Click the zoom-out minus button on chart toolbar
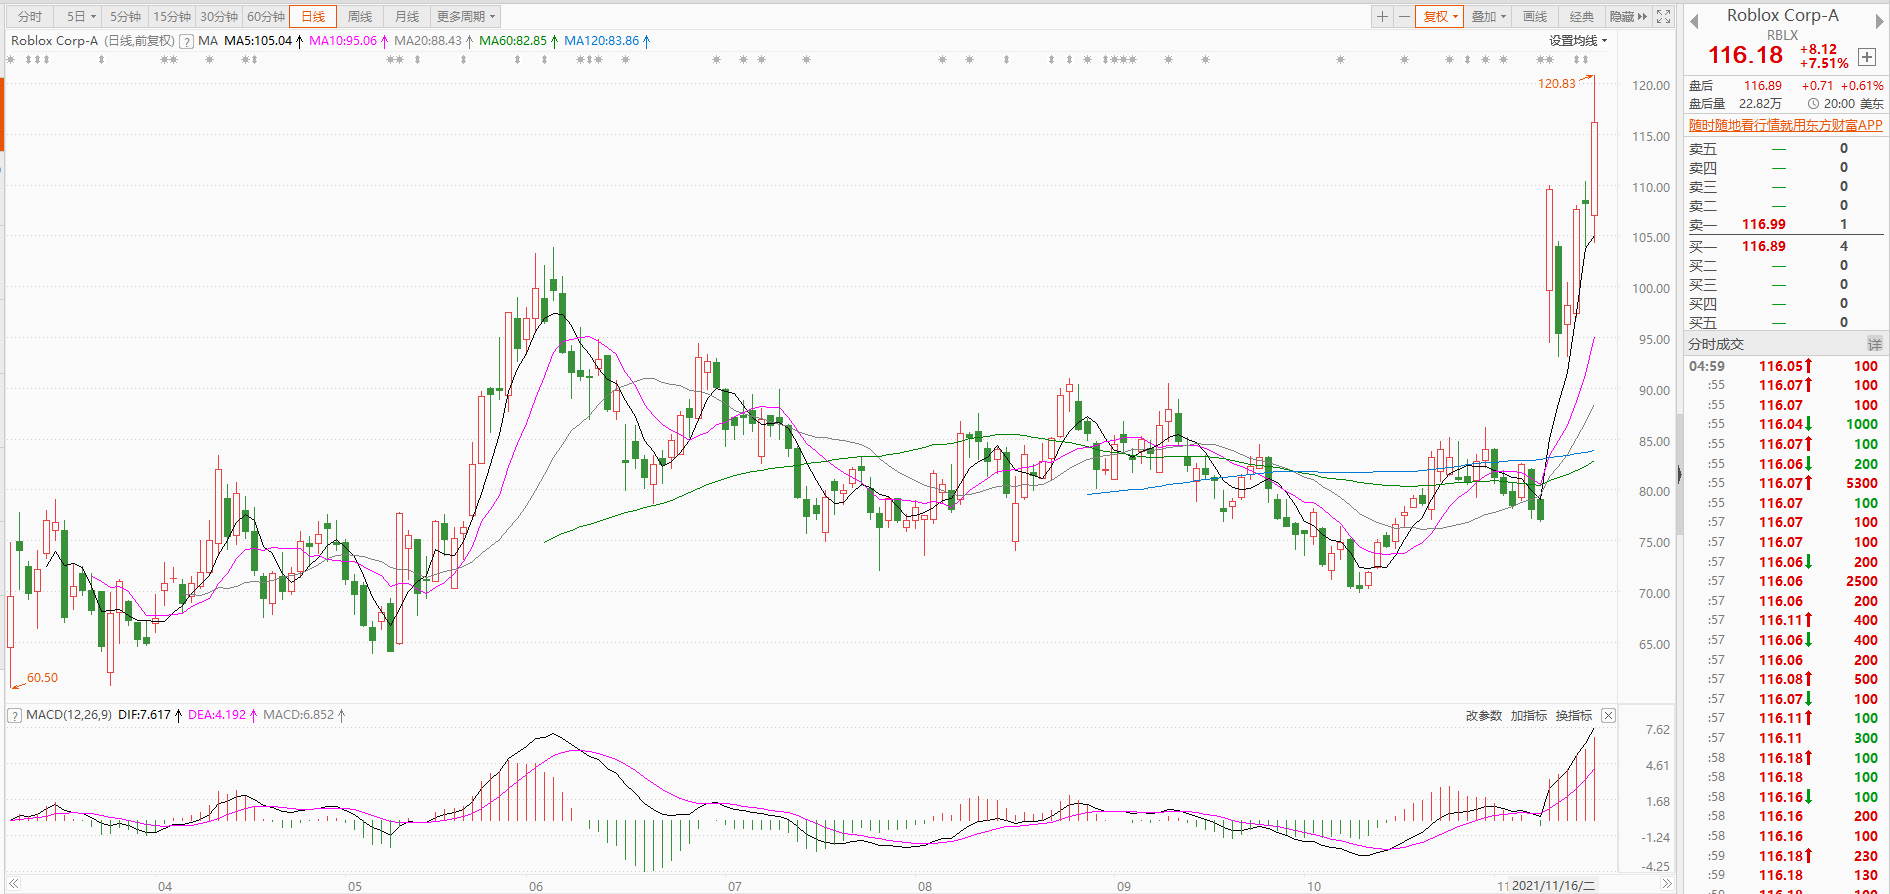 tap(1404, 16)
